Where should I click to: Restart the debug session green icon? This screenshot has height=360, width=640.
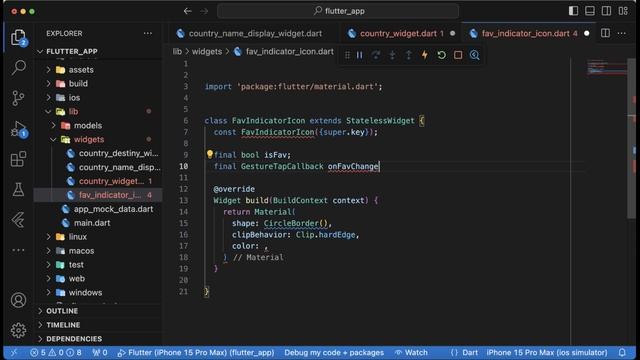coord(441,55)
